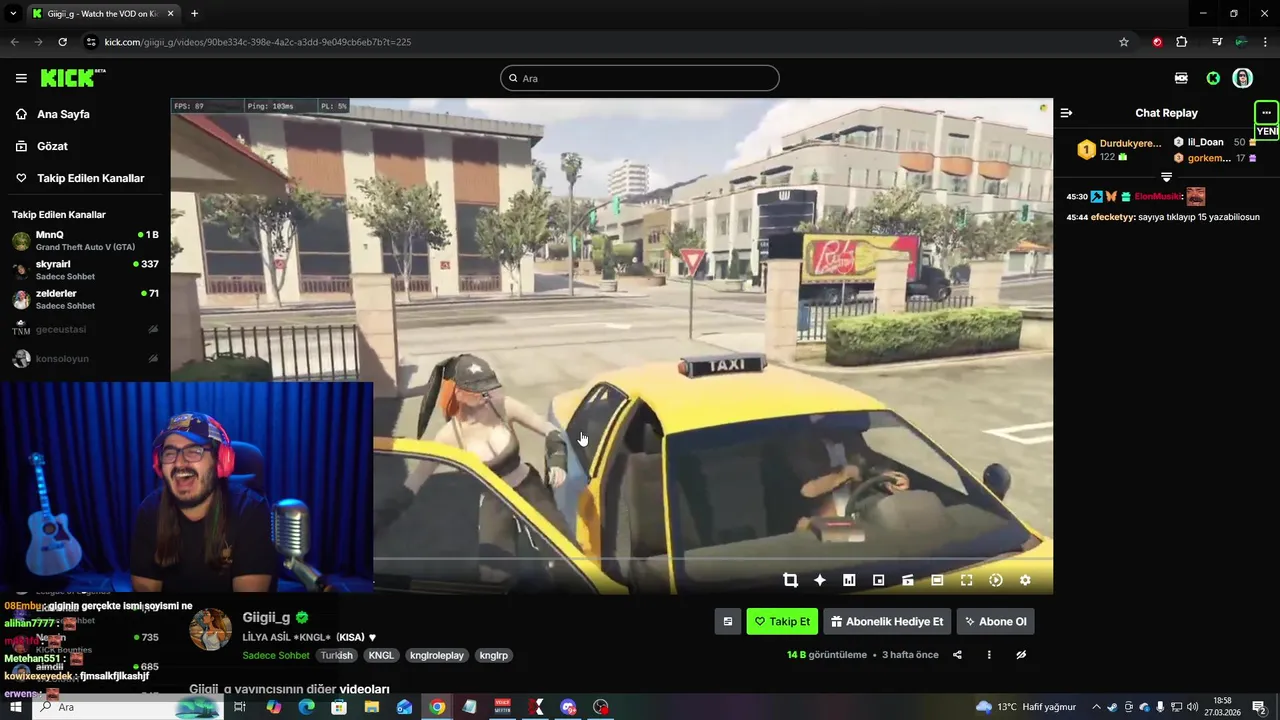Reload the page in Chrome
The image size is (1280, 720).
[62, 42]
